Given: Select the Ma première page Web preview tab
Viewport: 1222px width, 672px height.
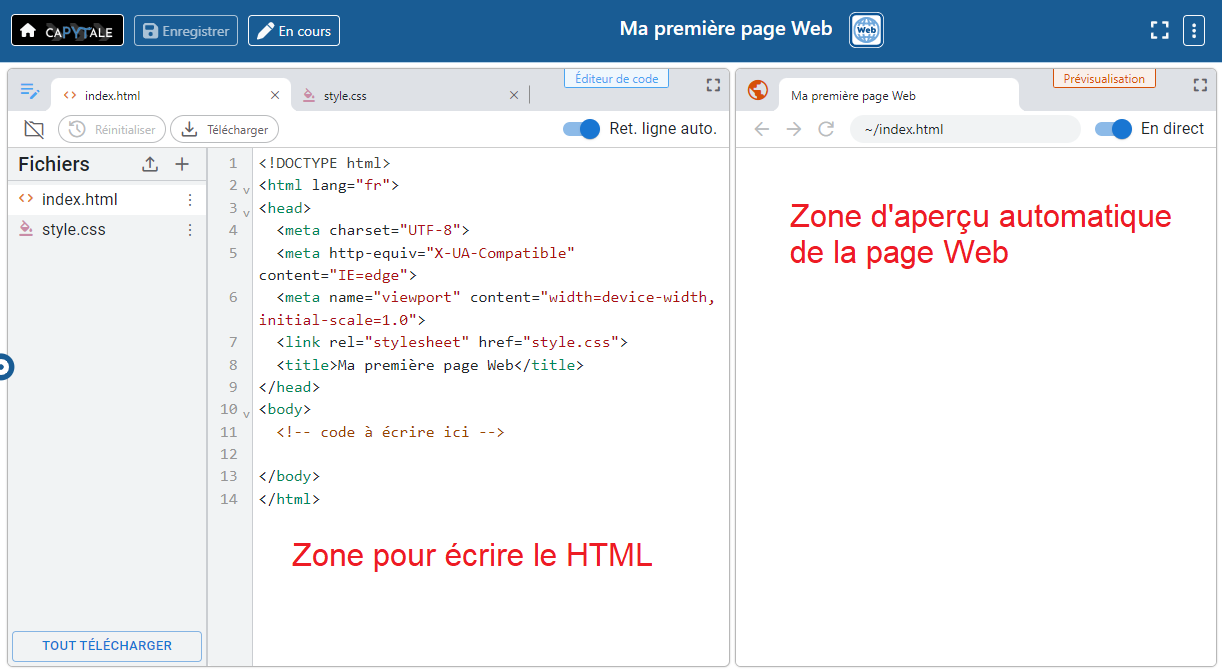Looking at the screenshot, I should [898, 96].
